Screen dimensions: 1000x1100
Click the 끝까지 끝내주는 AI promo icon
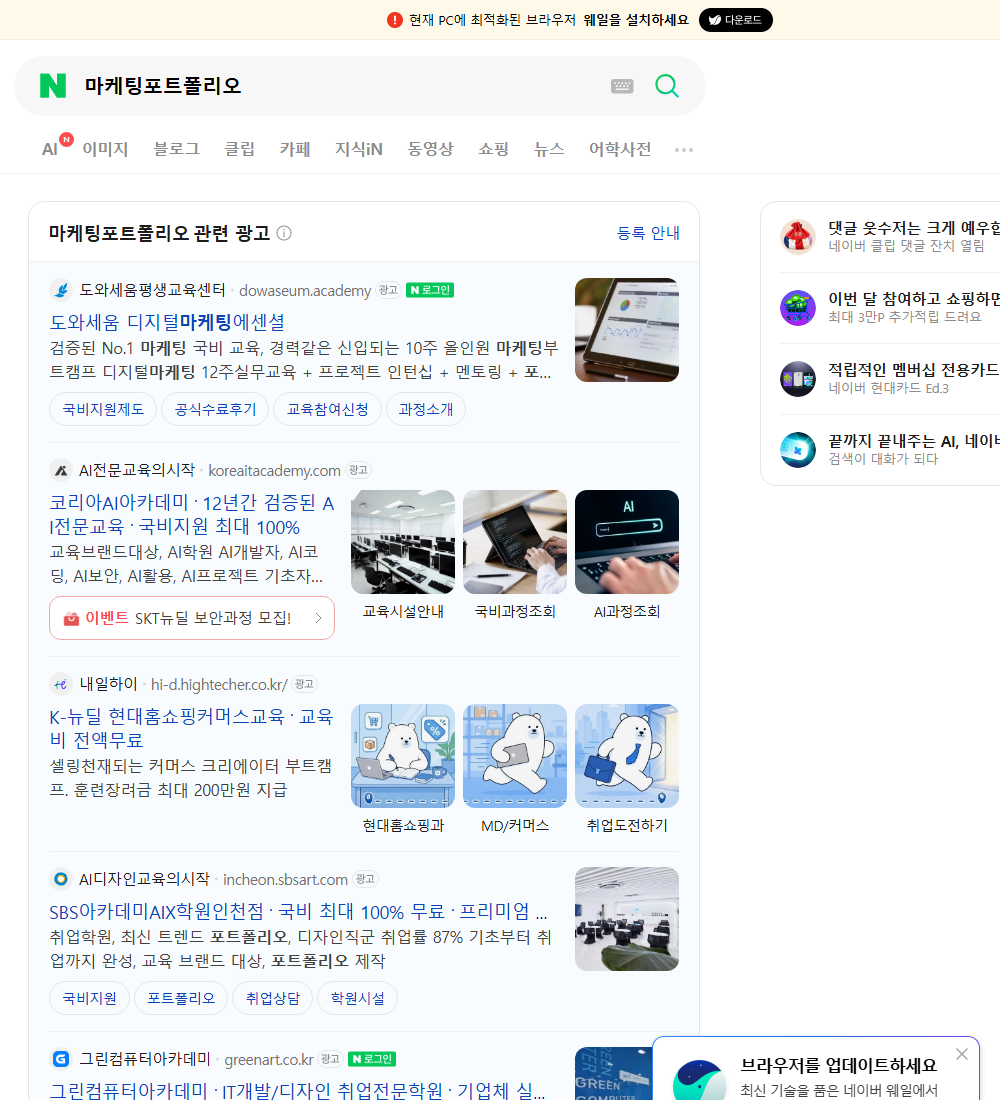pyautogui.click(x=798, y=450)
